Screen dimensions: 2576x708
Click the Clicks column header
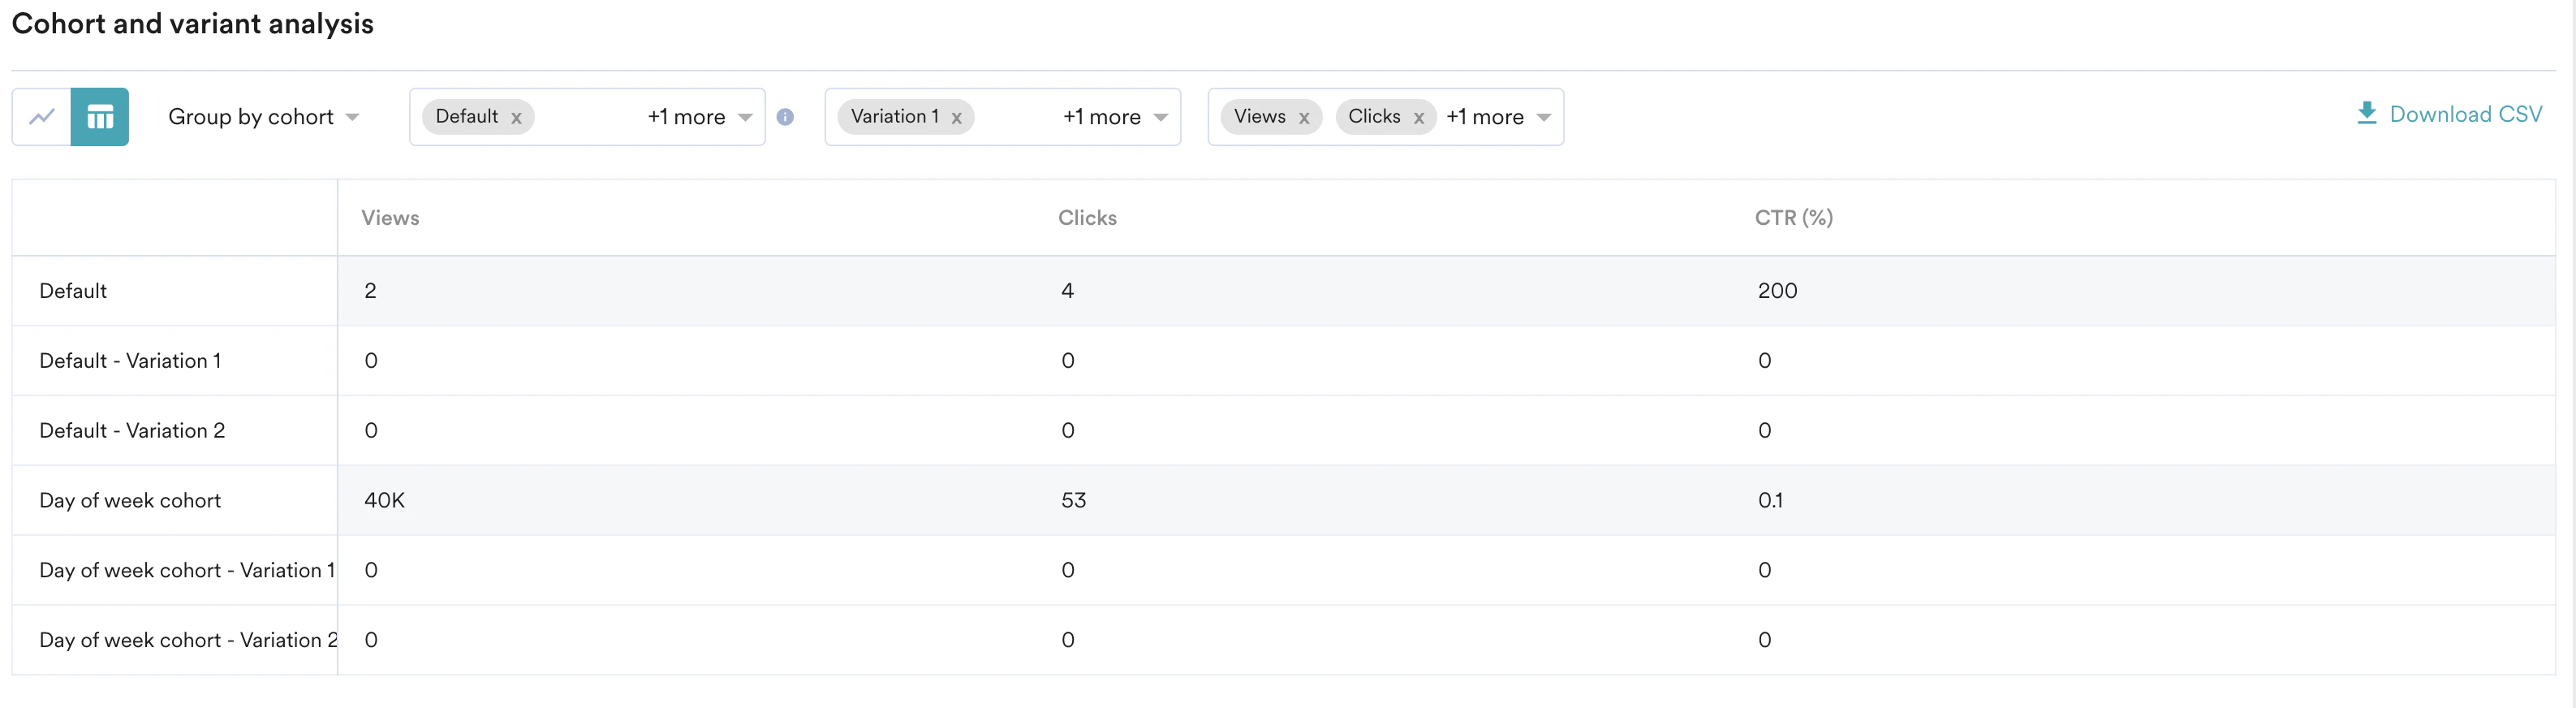(1087, 218)
